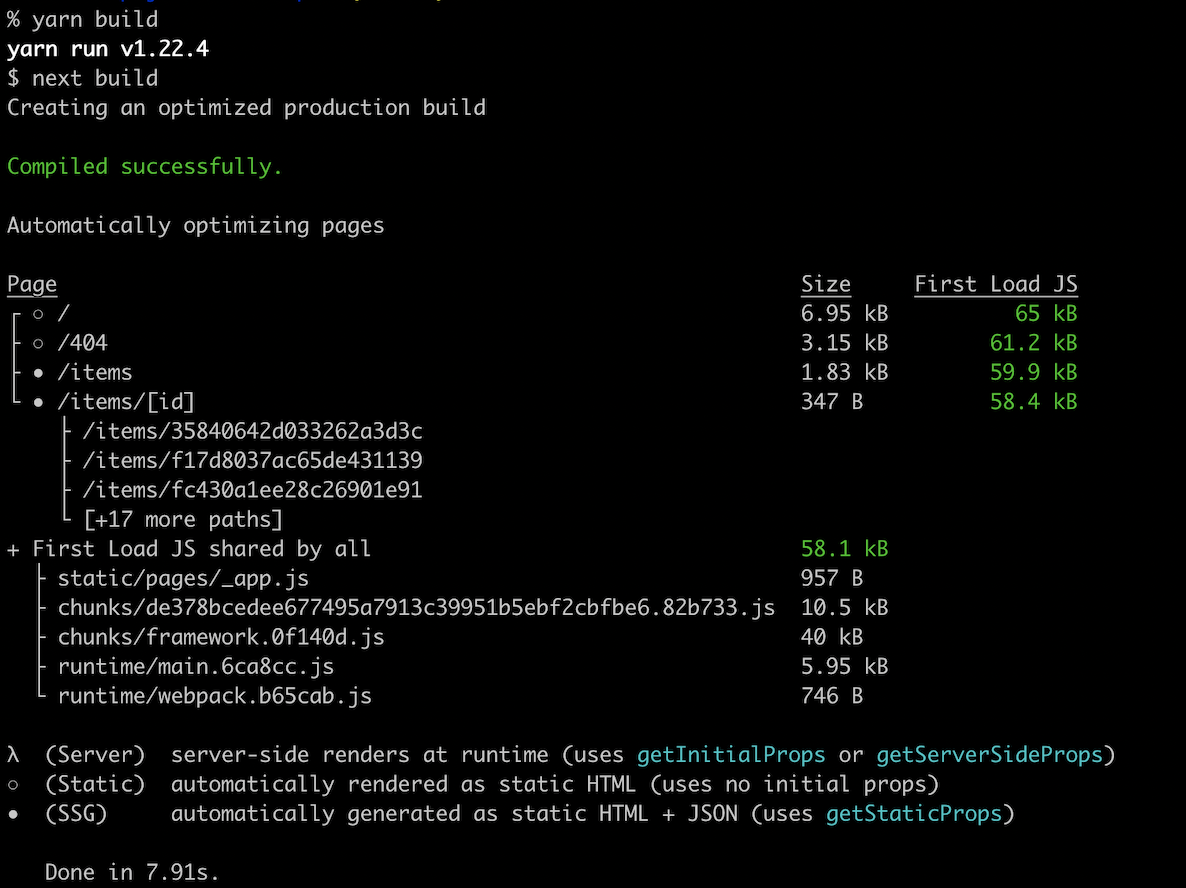This screenshot has width=1186, height=888.
Task: Click the long 'chunks/de378bce...82b733.js' file name
Action: 417,609
